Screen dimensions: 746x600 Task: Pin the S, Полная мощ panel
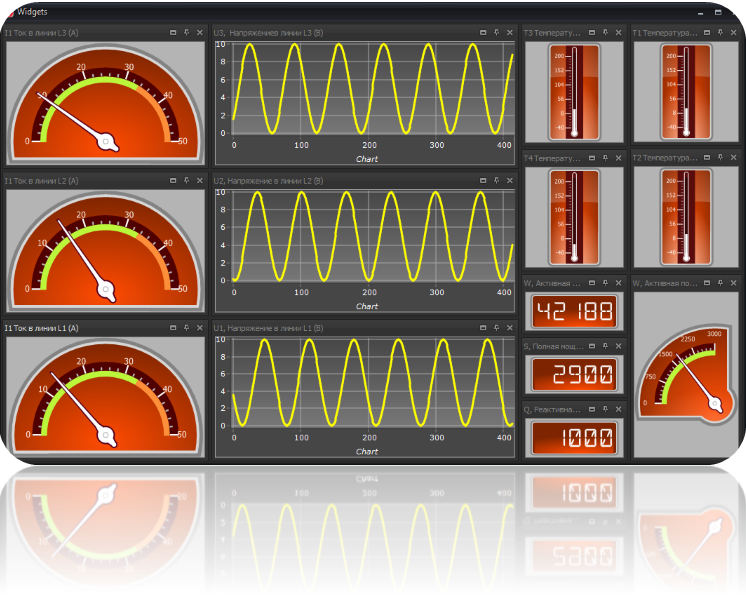pyautogui.click(x=605, y=346)
